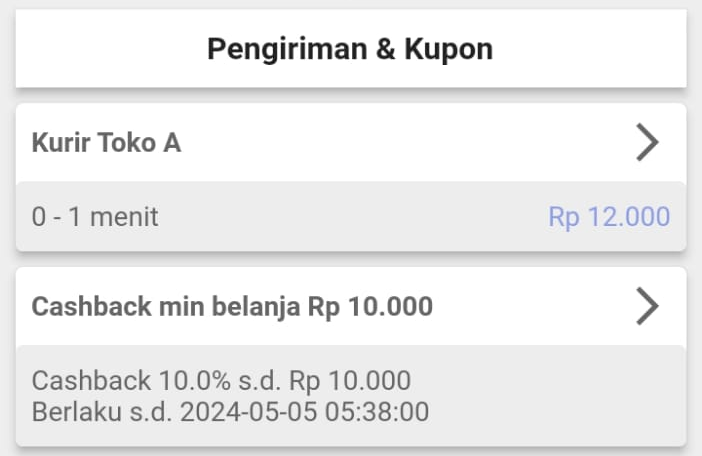Click the Rp 12.000 shipping cost
This screenshot has height=456, width=702.
pos(608,217)
